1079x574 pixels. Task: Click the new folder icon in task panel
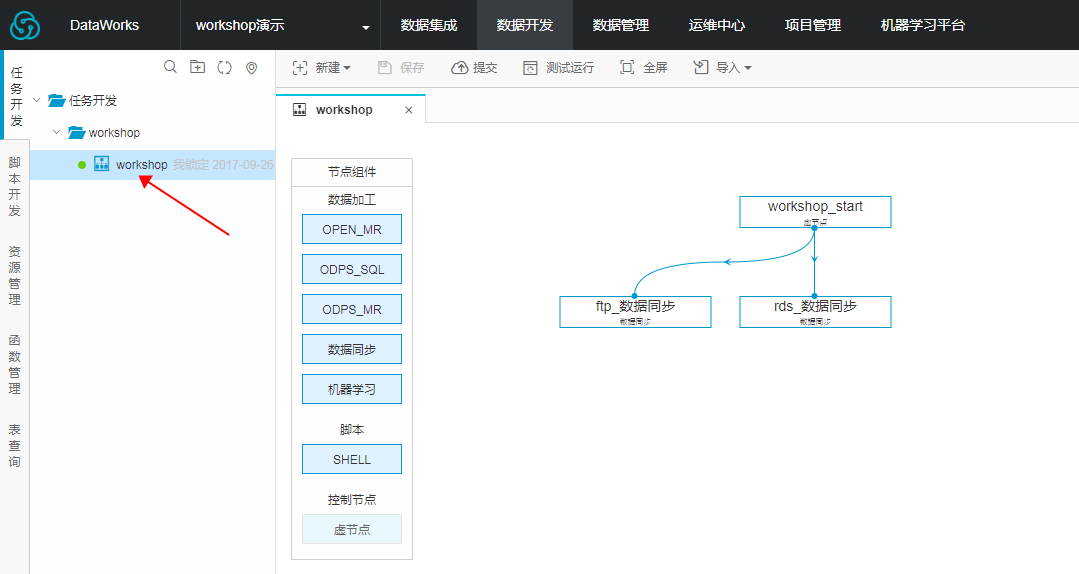coord(197,67)
